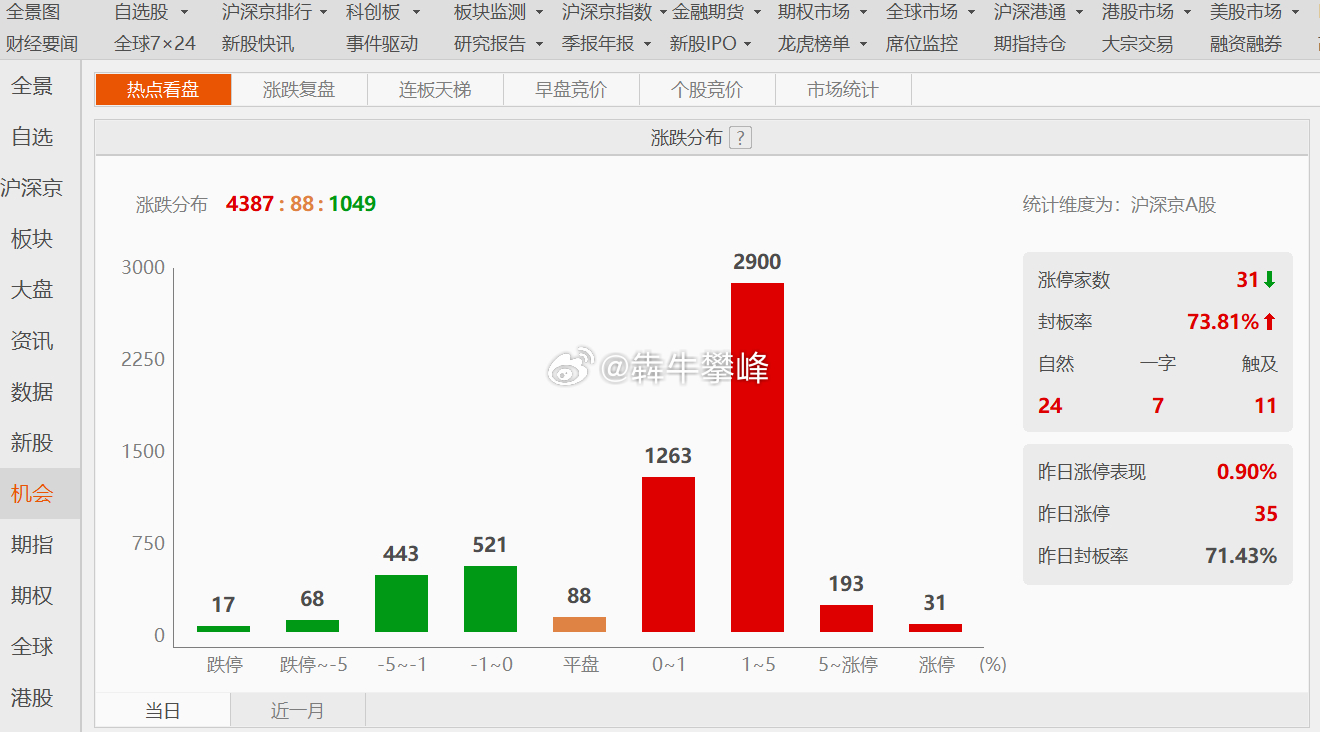Click 昨日涨停表现 value 0.90%
1320x732 pixels.
(1247, 472)
